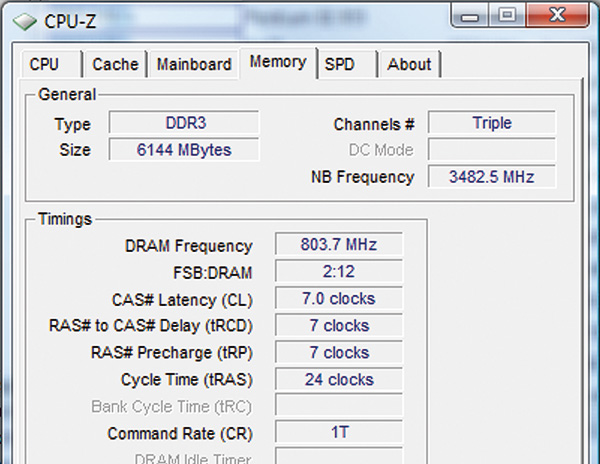Open the About tab
The height and width of the screenshot is (464, 600).
[409, 64]
